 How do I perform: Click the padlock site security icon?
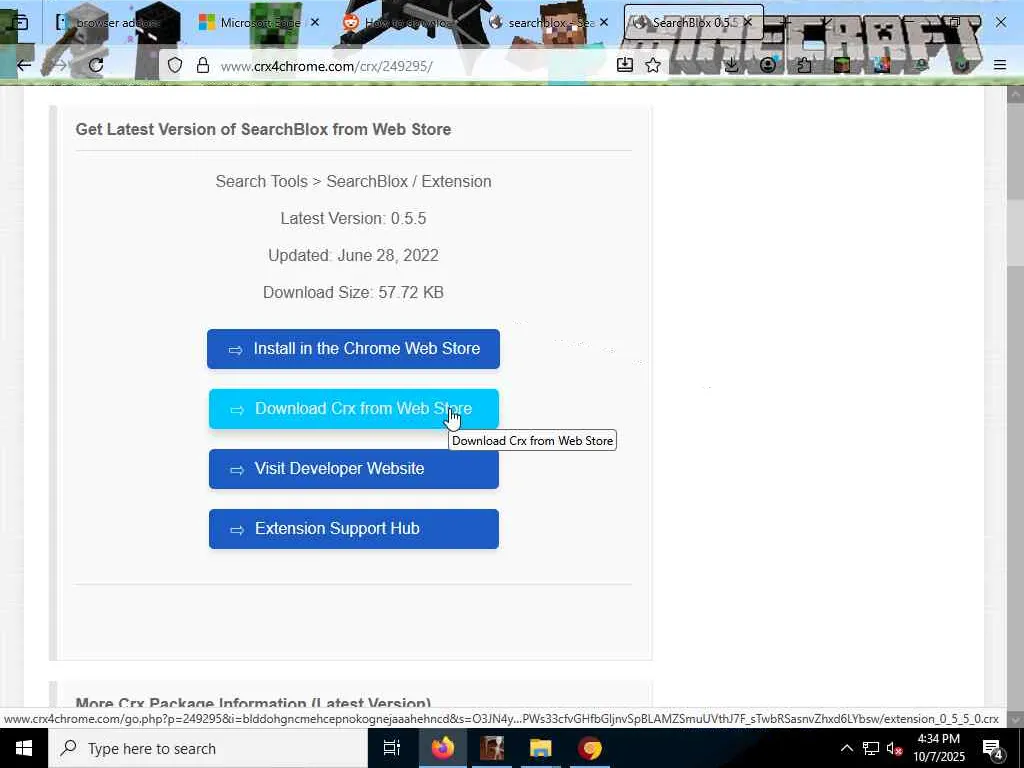coord(203,65)
